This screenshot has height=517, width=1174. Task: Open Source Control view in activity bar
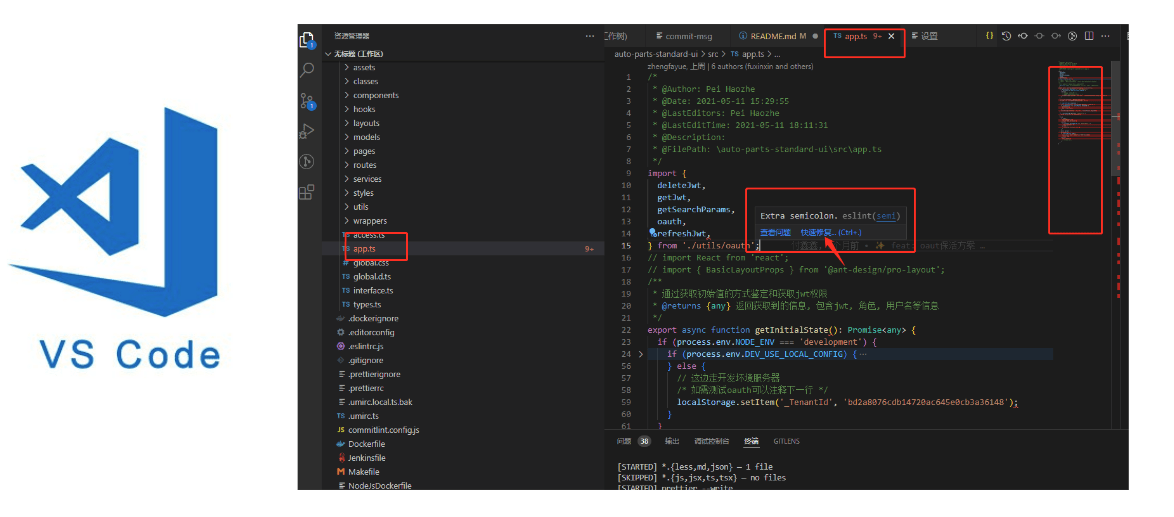[x=307, y=101]
